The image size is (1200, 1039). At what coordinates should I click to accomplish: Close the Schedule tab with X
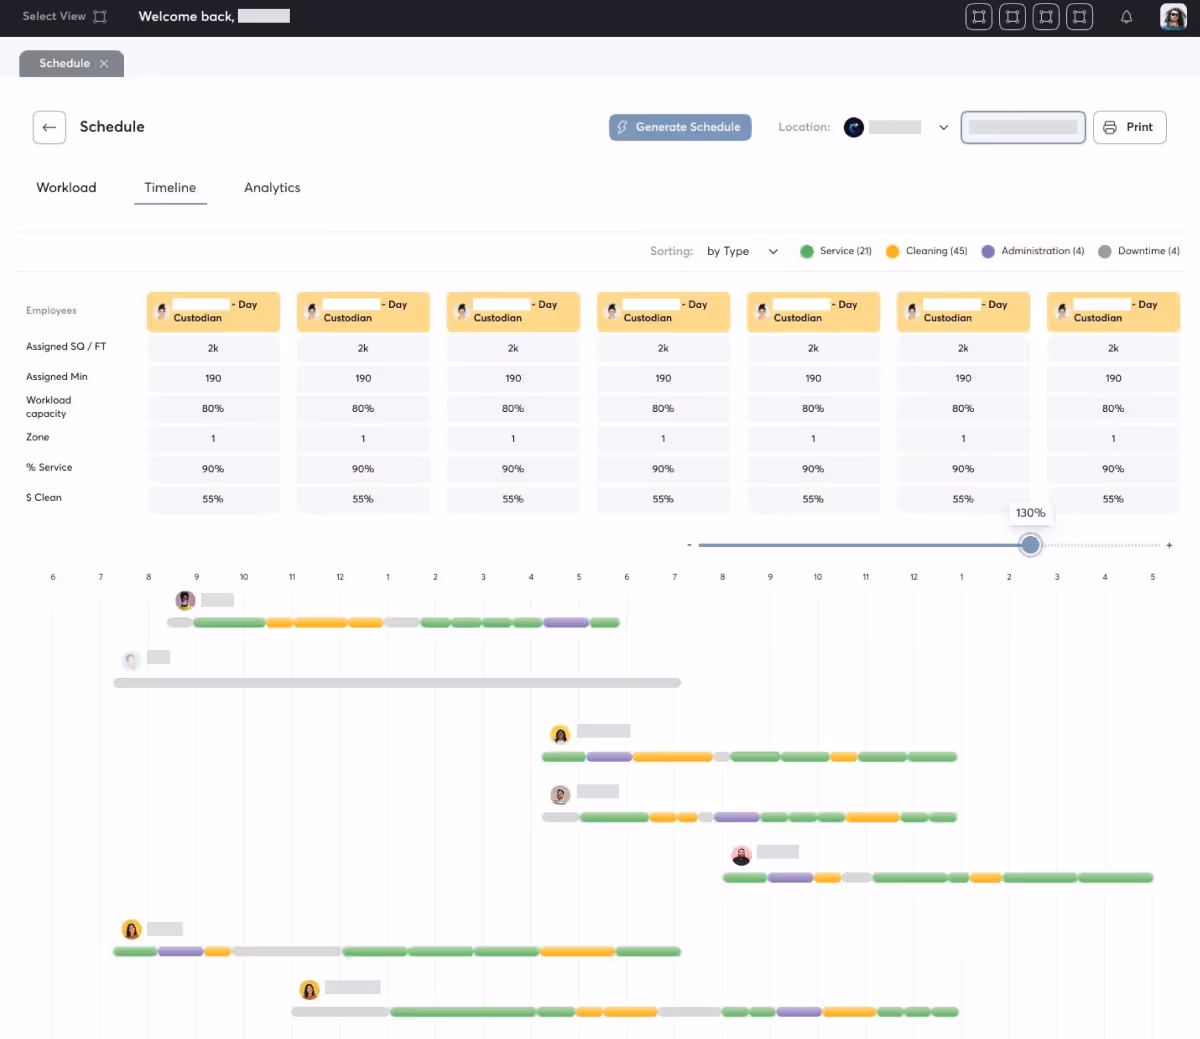104,64
